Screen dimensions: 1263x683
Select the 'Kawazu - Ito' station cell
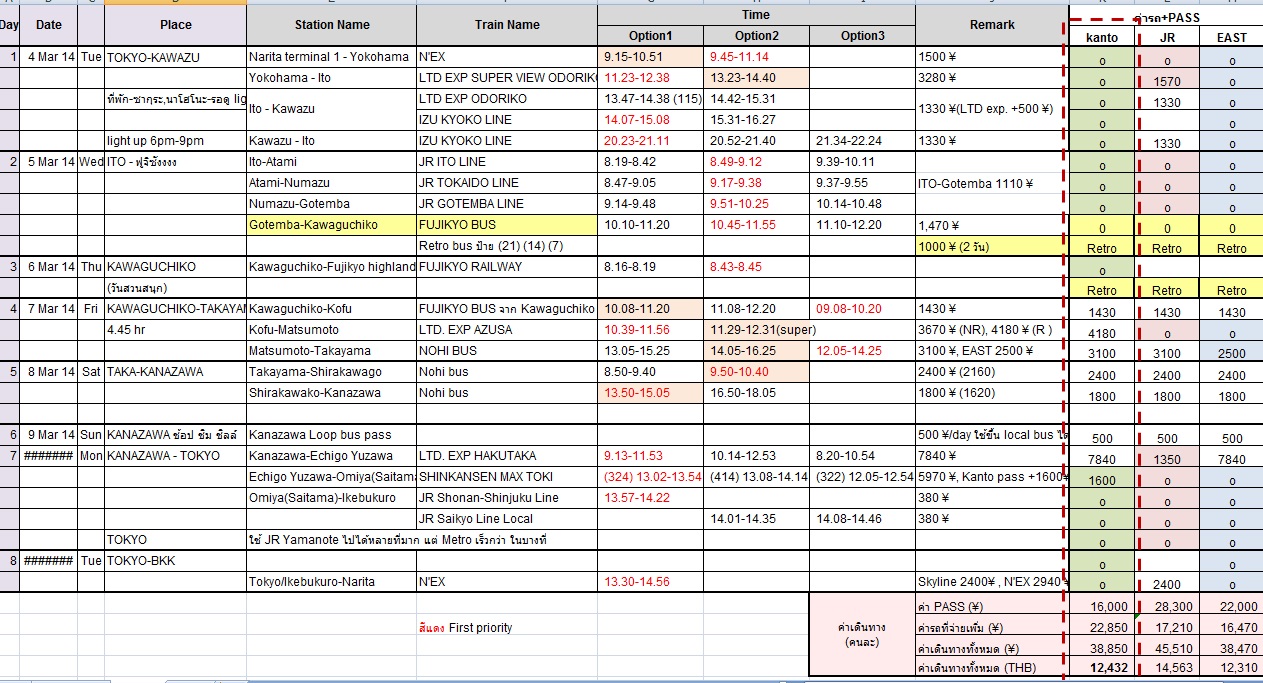332,141
